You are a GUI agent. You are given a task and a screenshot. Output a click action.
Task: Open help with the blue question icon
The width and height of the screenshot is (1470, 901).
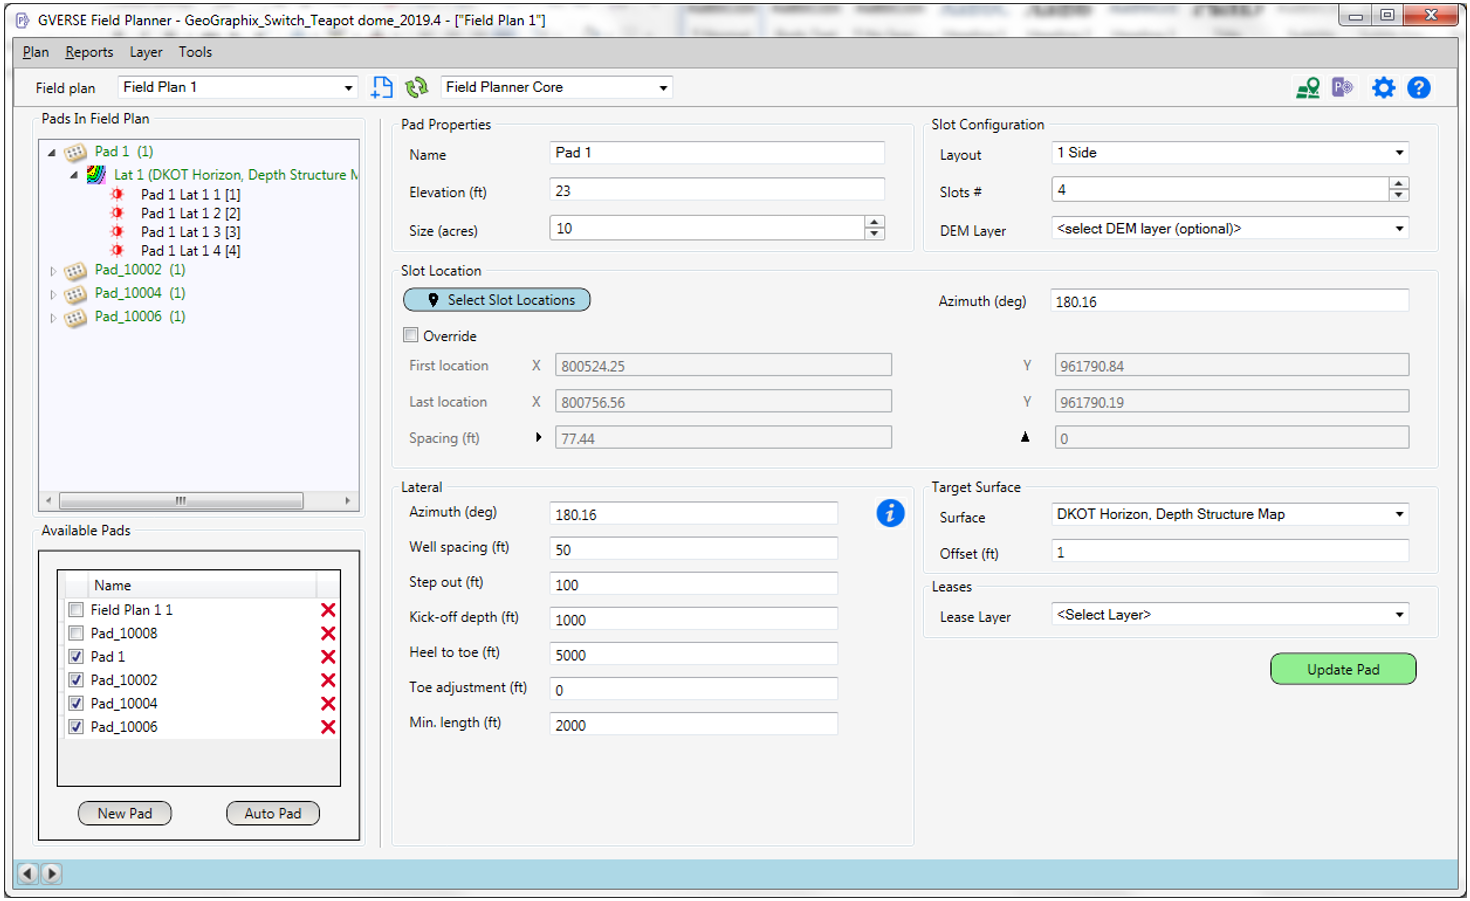click(1419, 88)
